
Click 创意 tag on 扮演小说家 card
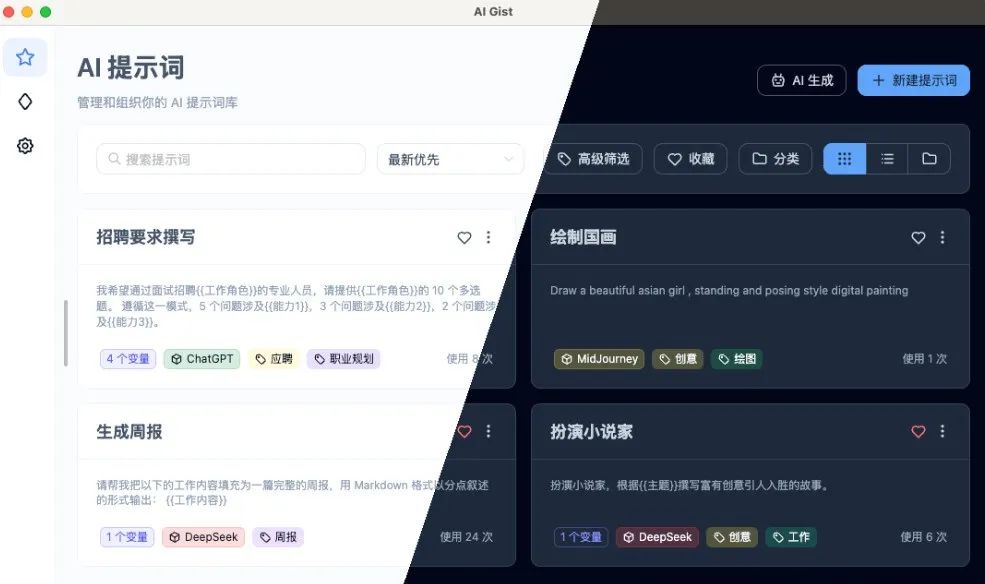click(x=732, y=537)
